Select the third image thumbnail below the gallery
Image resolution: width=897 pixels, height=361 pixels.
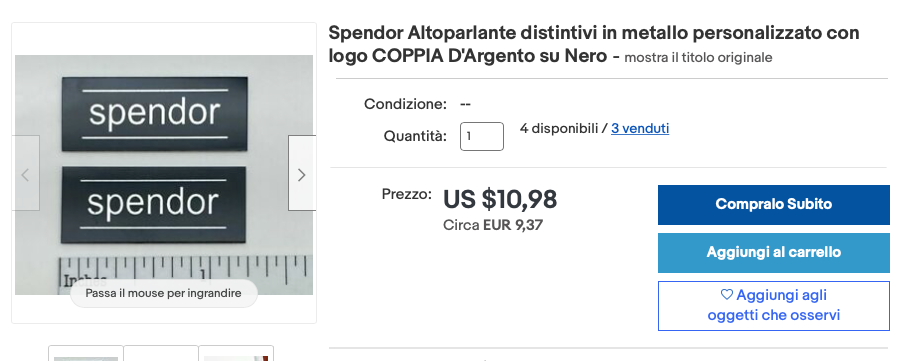click(236, 354)
